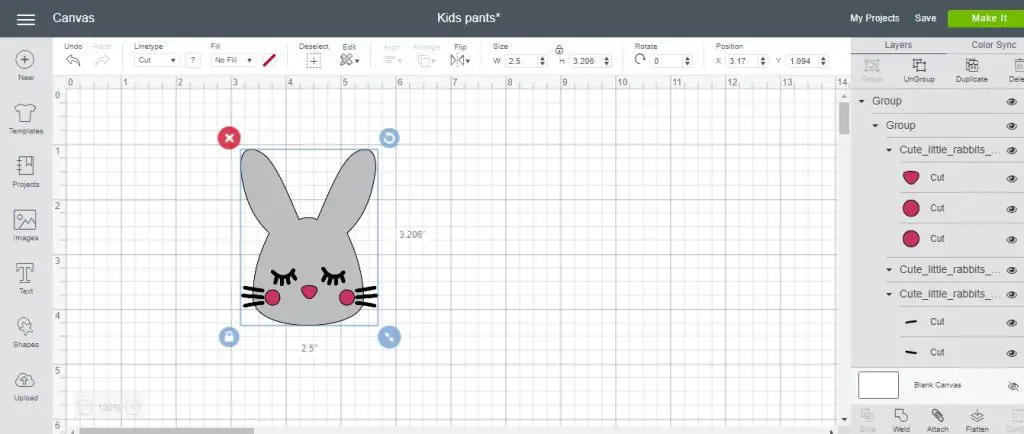Select the nose-shaped Cut layer swatch
This screenshot has height=434, width=1024.
[x=910, y=178]
